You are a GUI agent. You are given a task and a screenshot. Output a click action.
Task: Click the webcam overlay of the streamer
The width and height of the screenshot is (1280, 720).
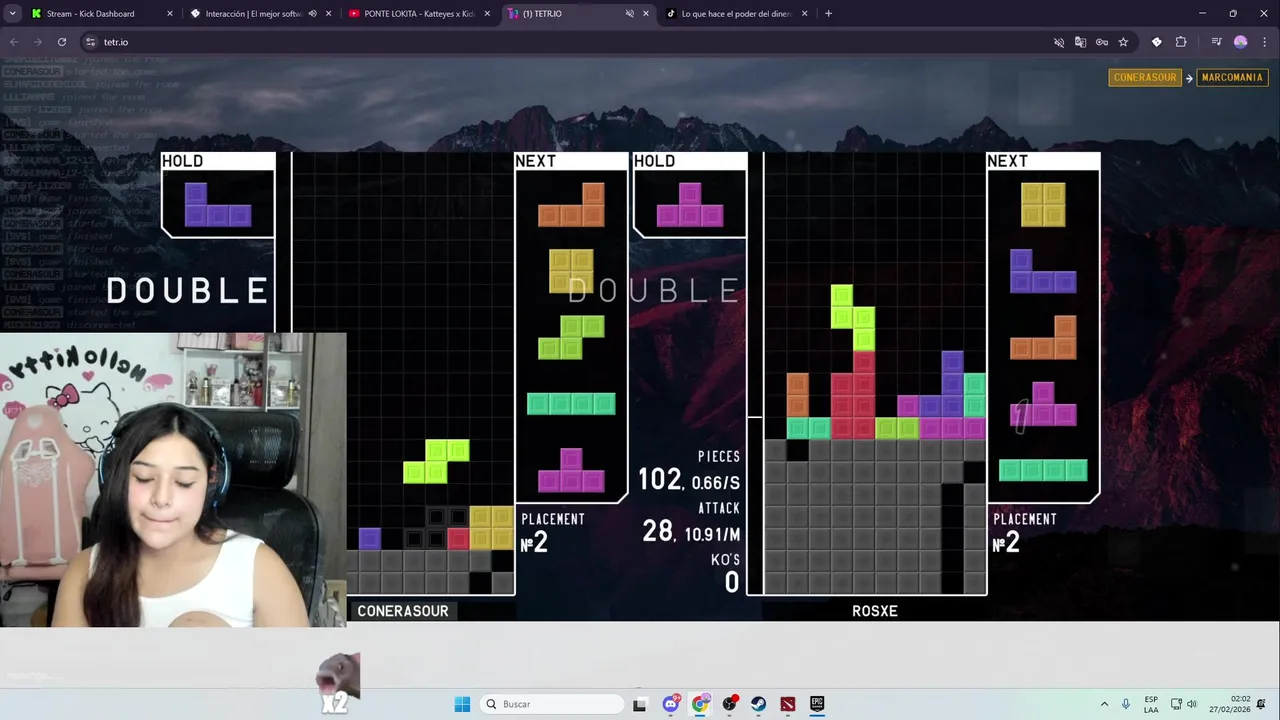pos(173,480)
